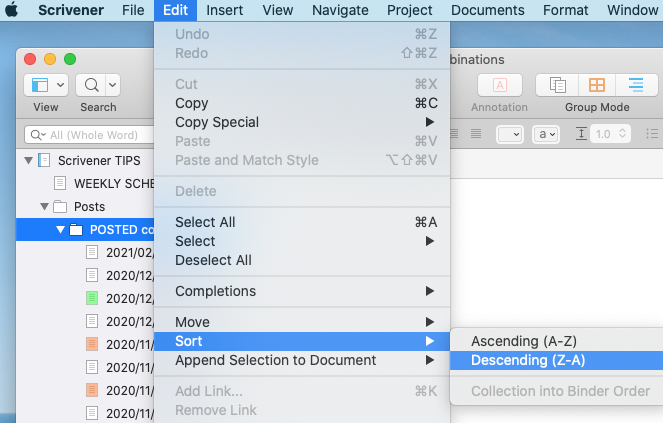
Task: Select the Scrivenings group mode icon
Action: point(558,85)
